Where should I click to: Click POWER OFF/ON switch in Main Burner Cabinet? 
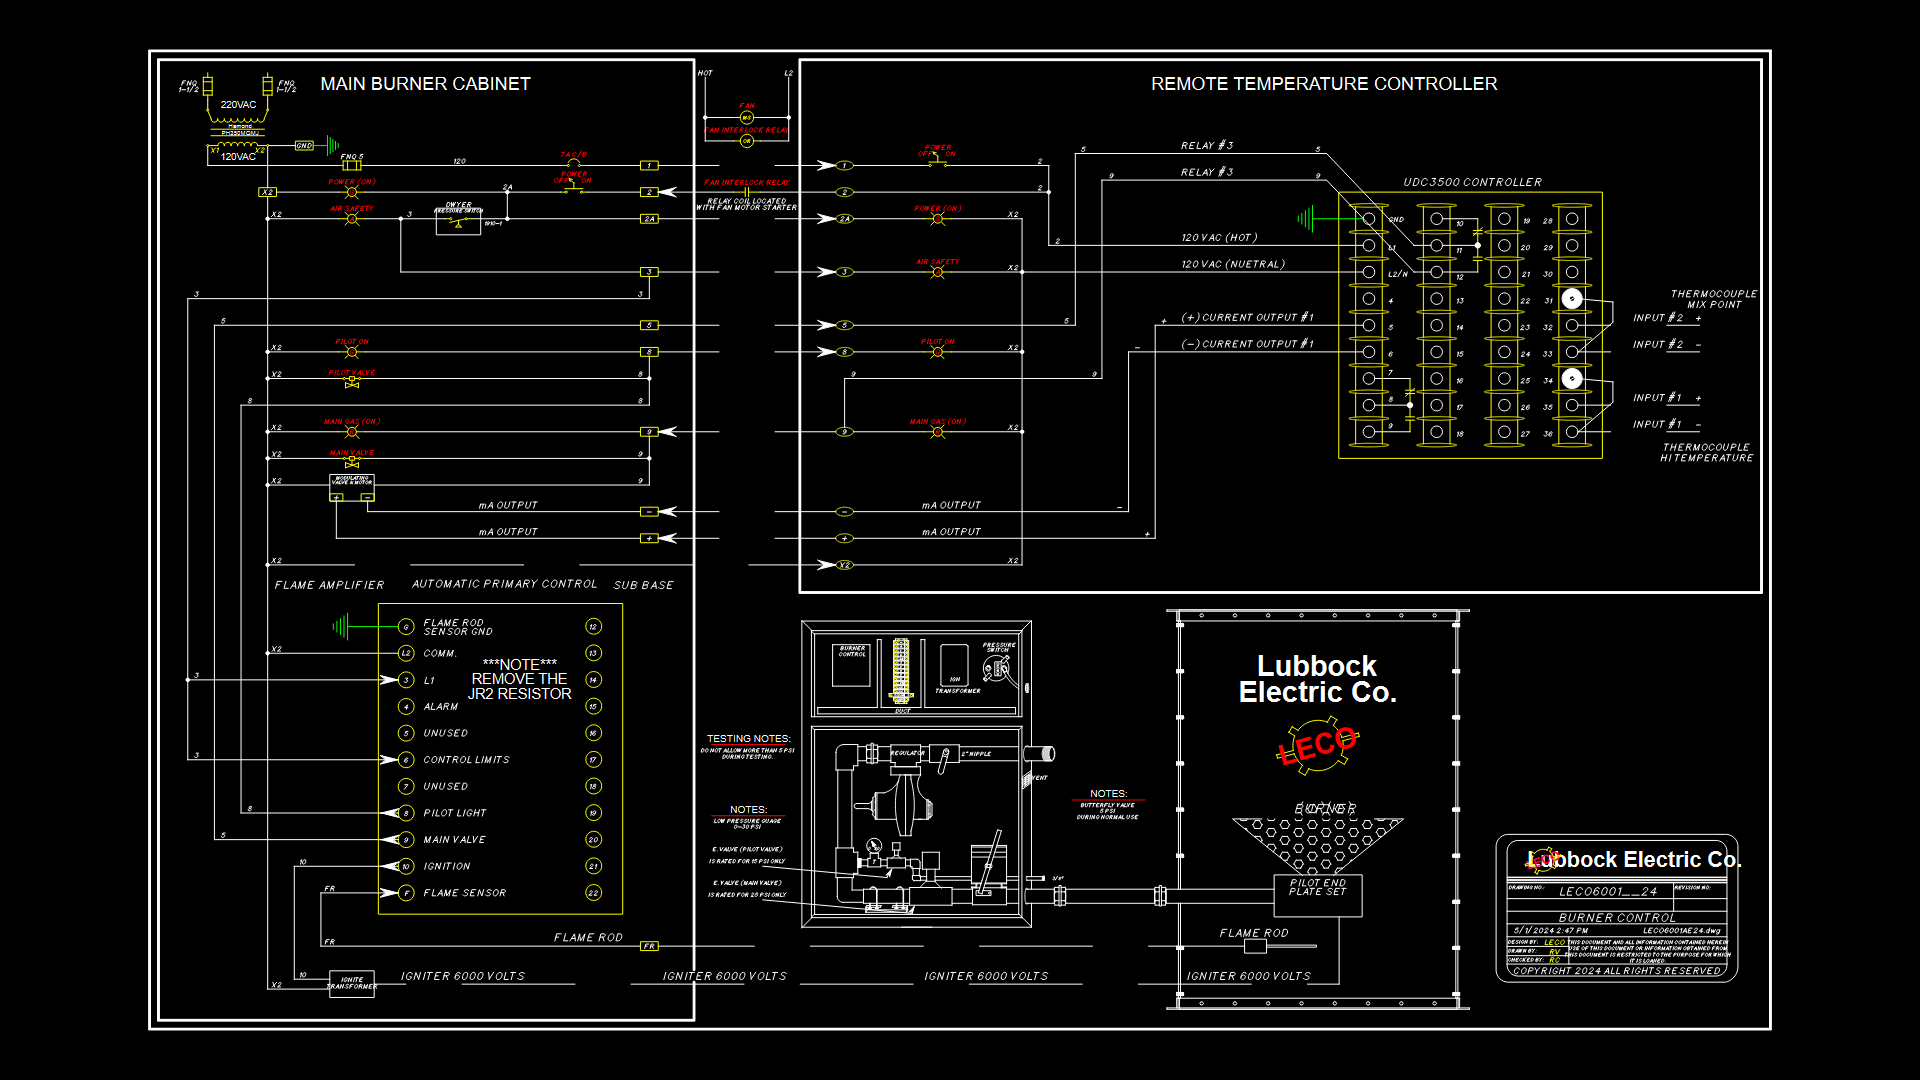(573, 188)
